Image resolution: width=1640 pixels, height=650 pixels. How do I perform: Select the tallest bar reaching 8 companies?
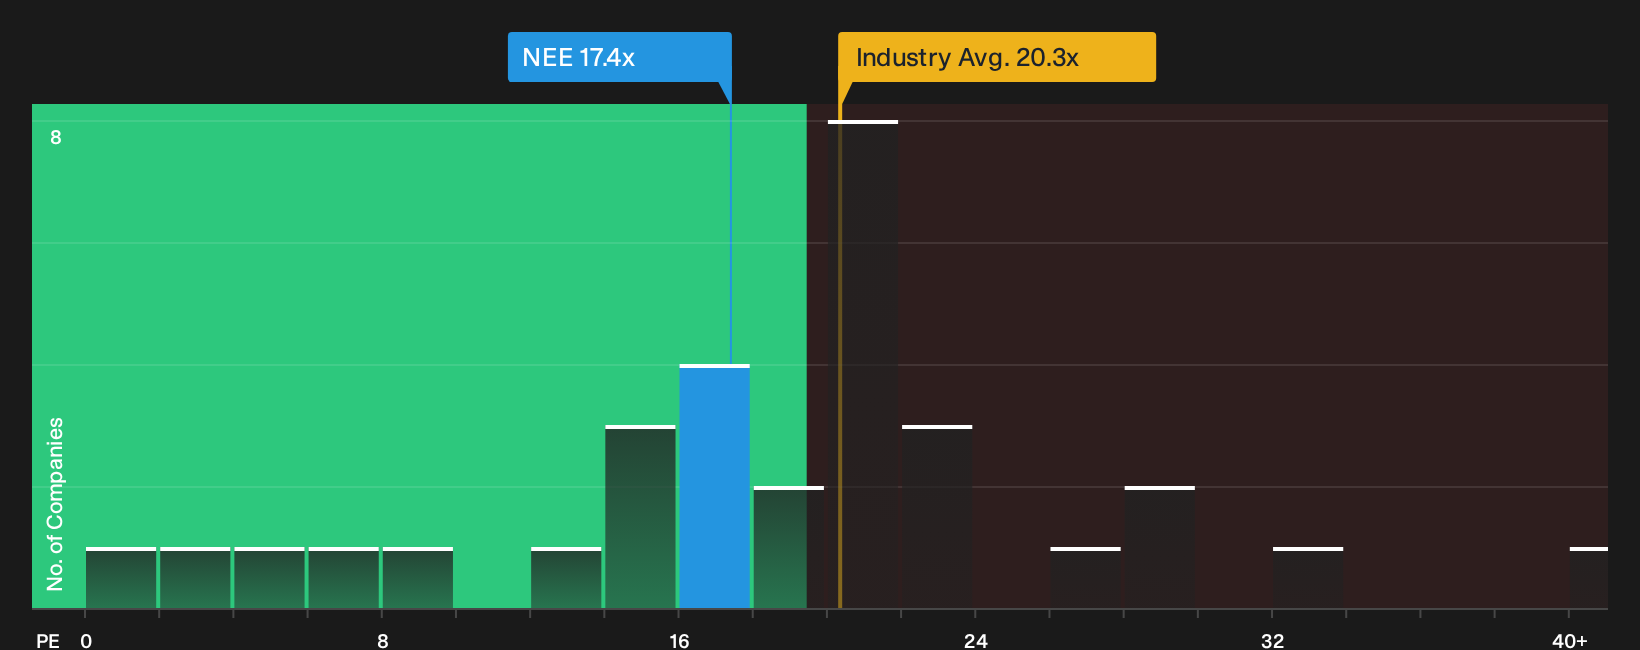[x=863, y=364]
